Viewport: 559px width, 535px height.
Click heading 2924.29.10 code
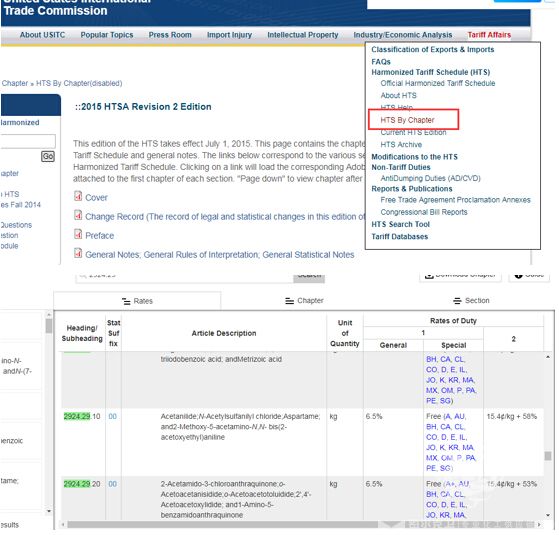coord(82,417)
